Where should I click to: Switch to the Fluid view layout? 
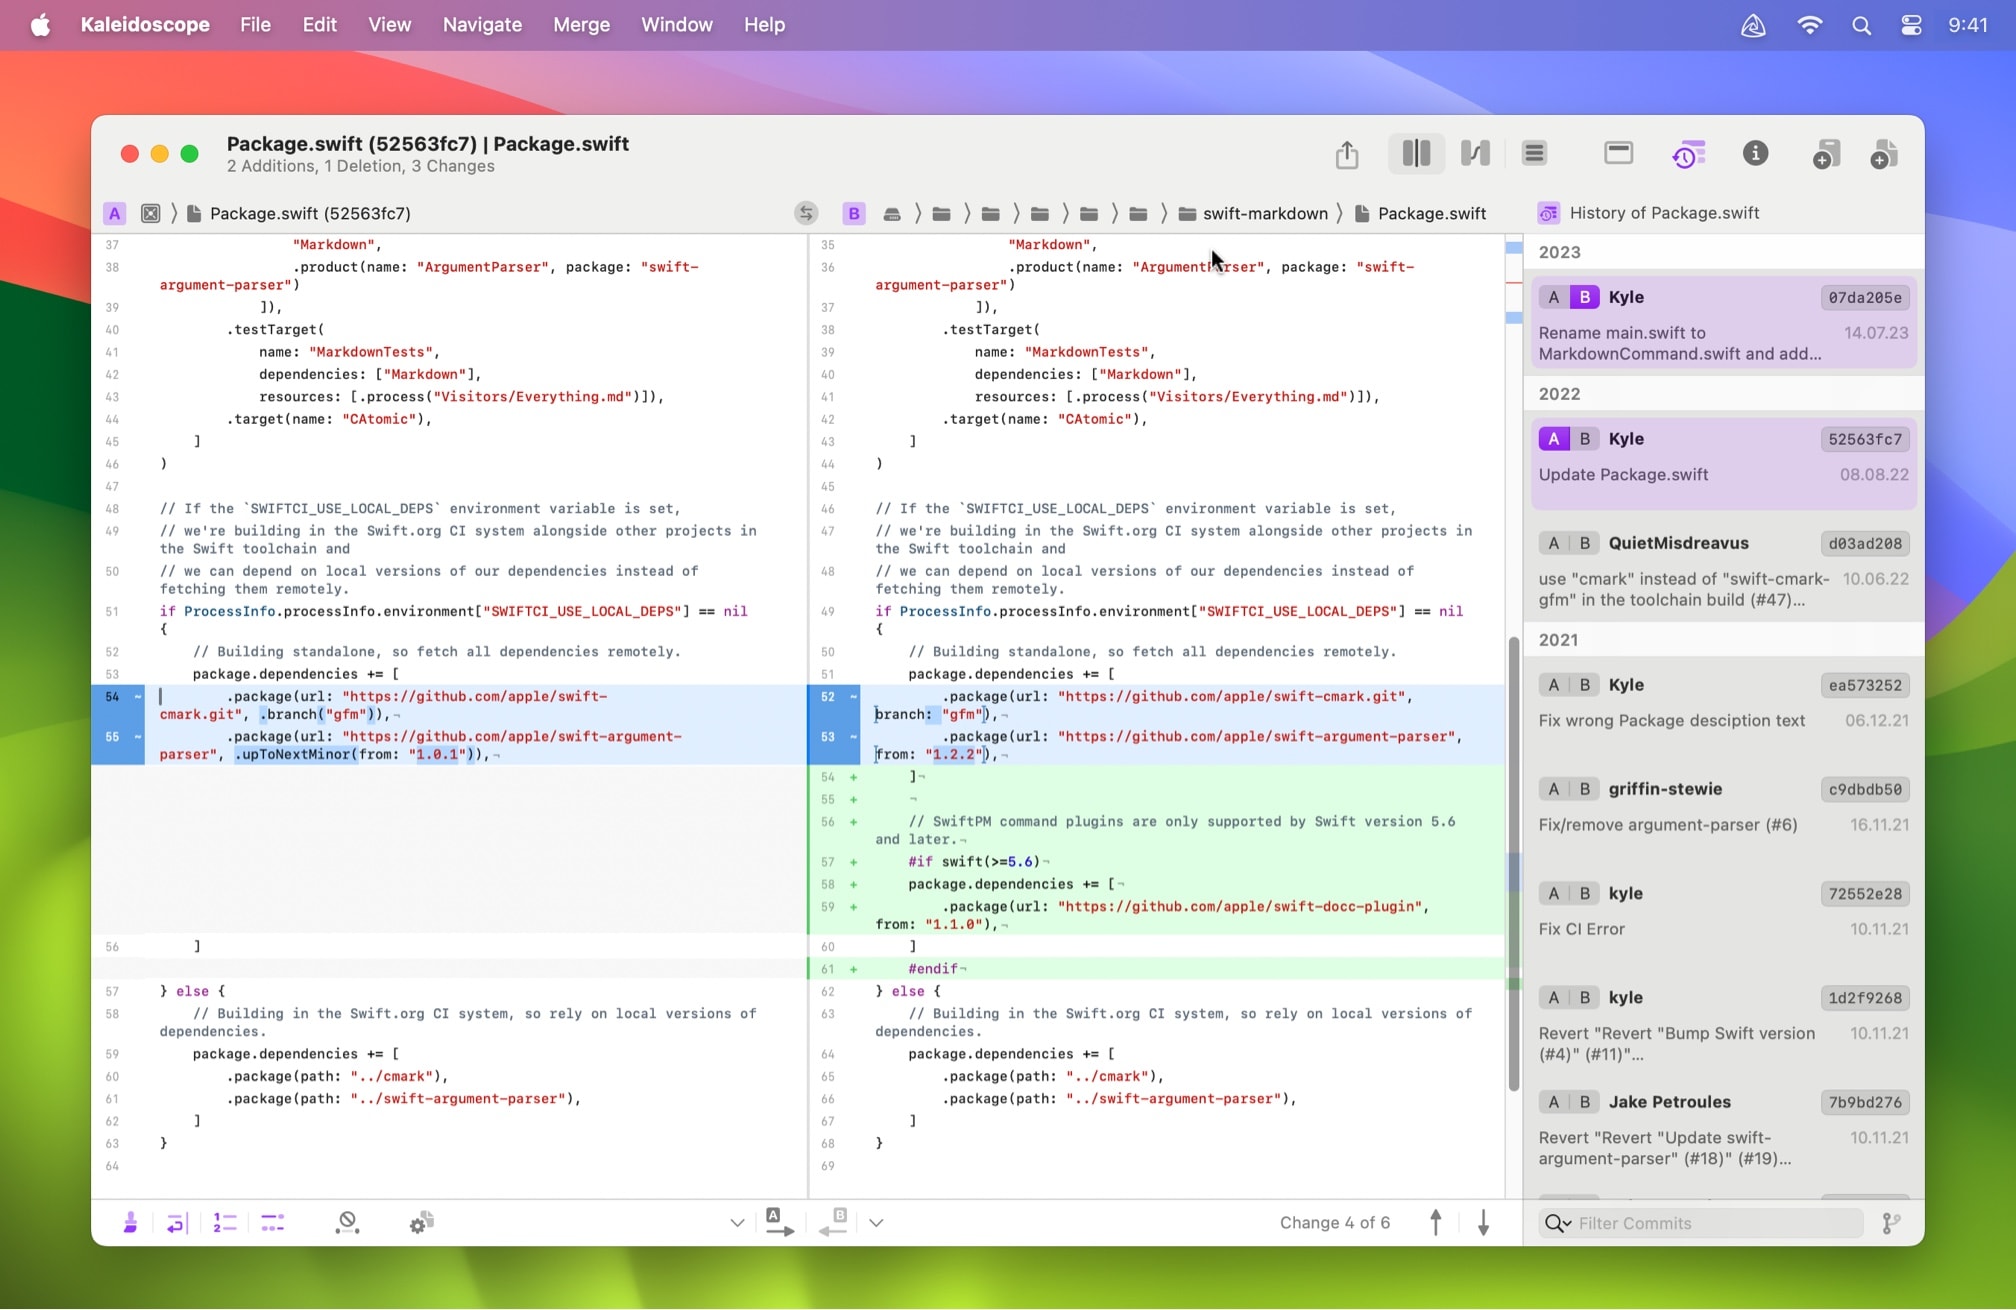click(1475, 154)
